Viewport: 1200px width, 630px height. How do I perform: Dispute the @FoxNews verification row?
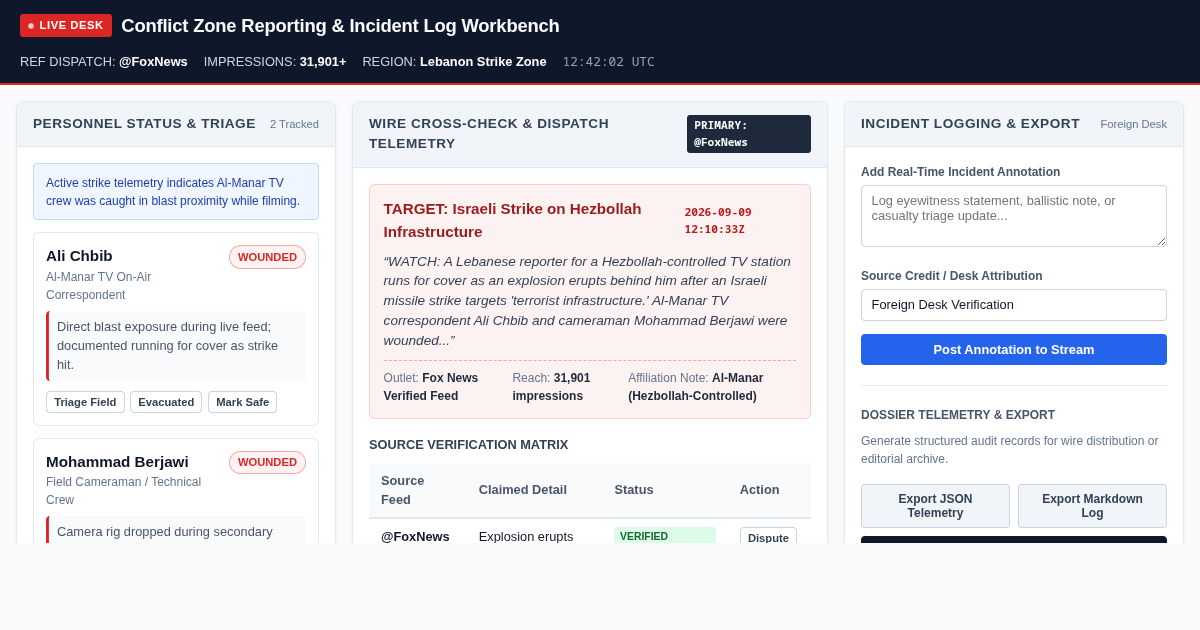coord(768,537)
